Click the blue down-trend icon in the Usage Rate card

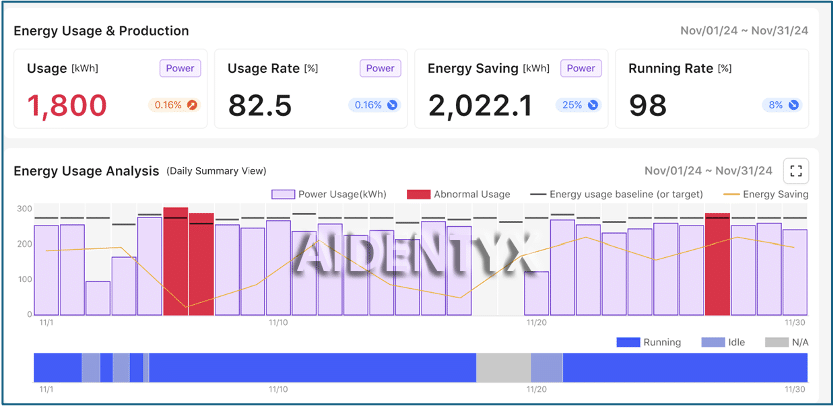click(x=392, y=104)
